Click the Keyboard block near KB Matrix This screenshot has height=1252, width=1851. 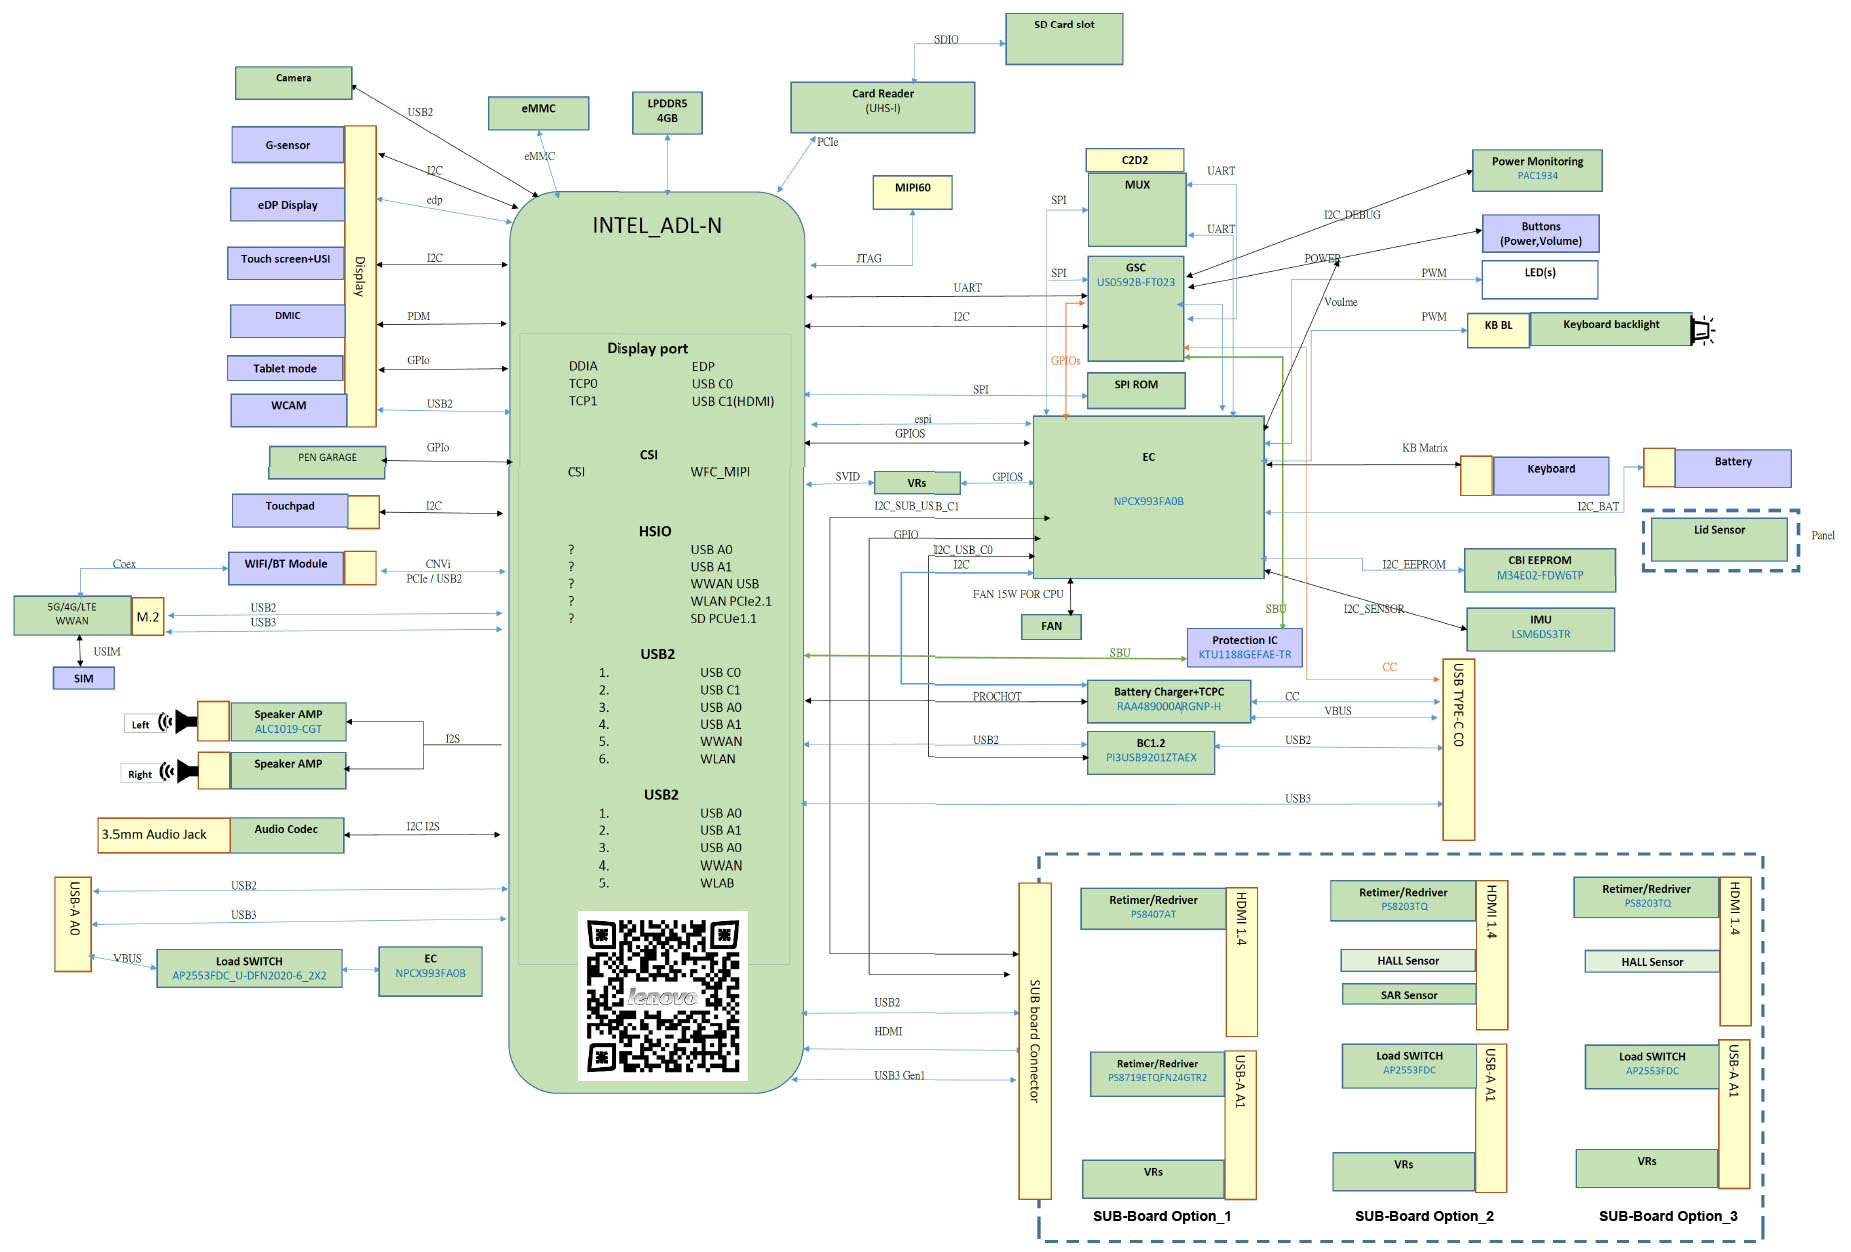1551,475
